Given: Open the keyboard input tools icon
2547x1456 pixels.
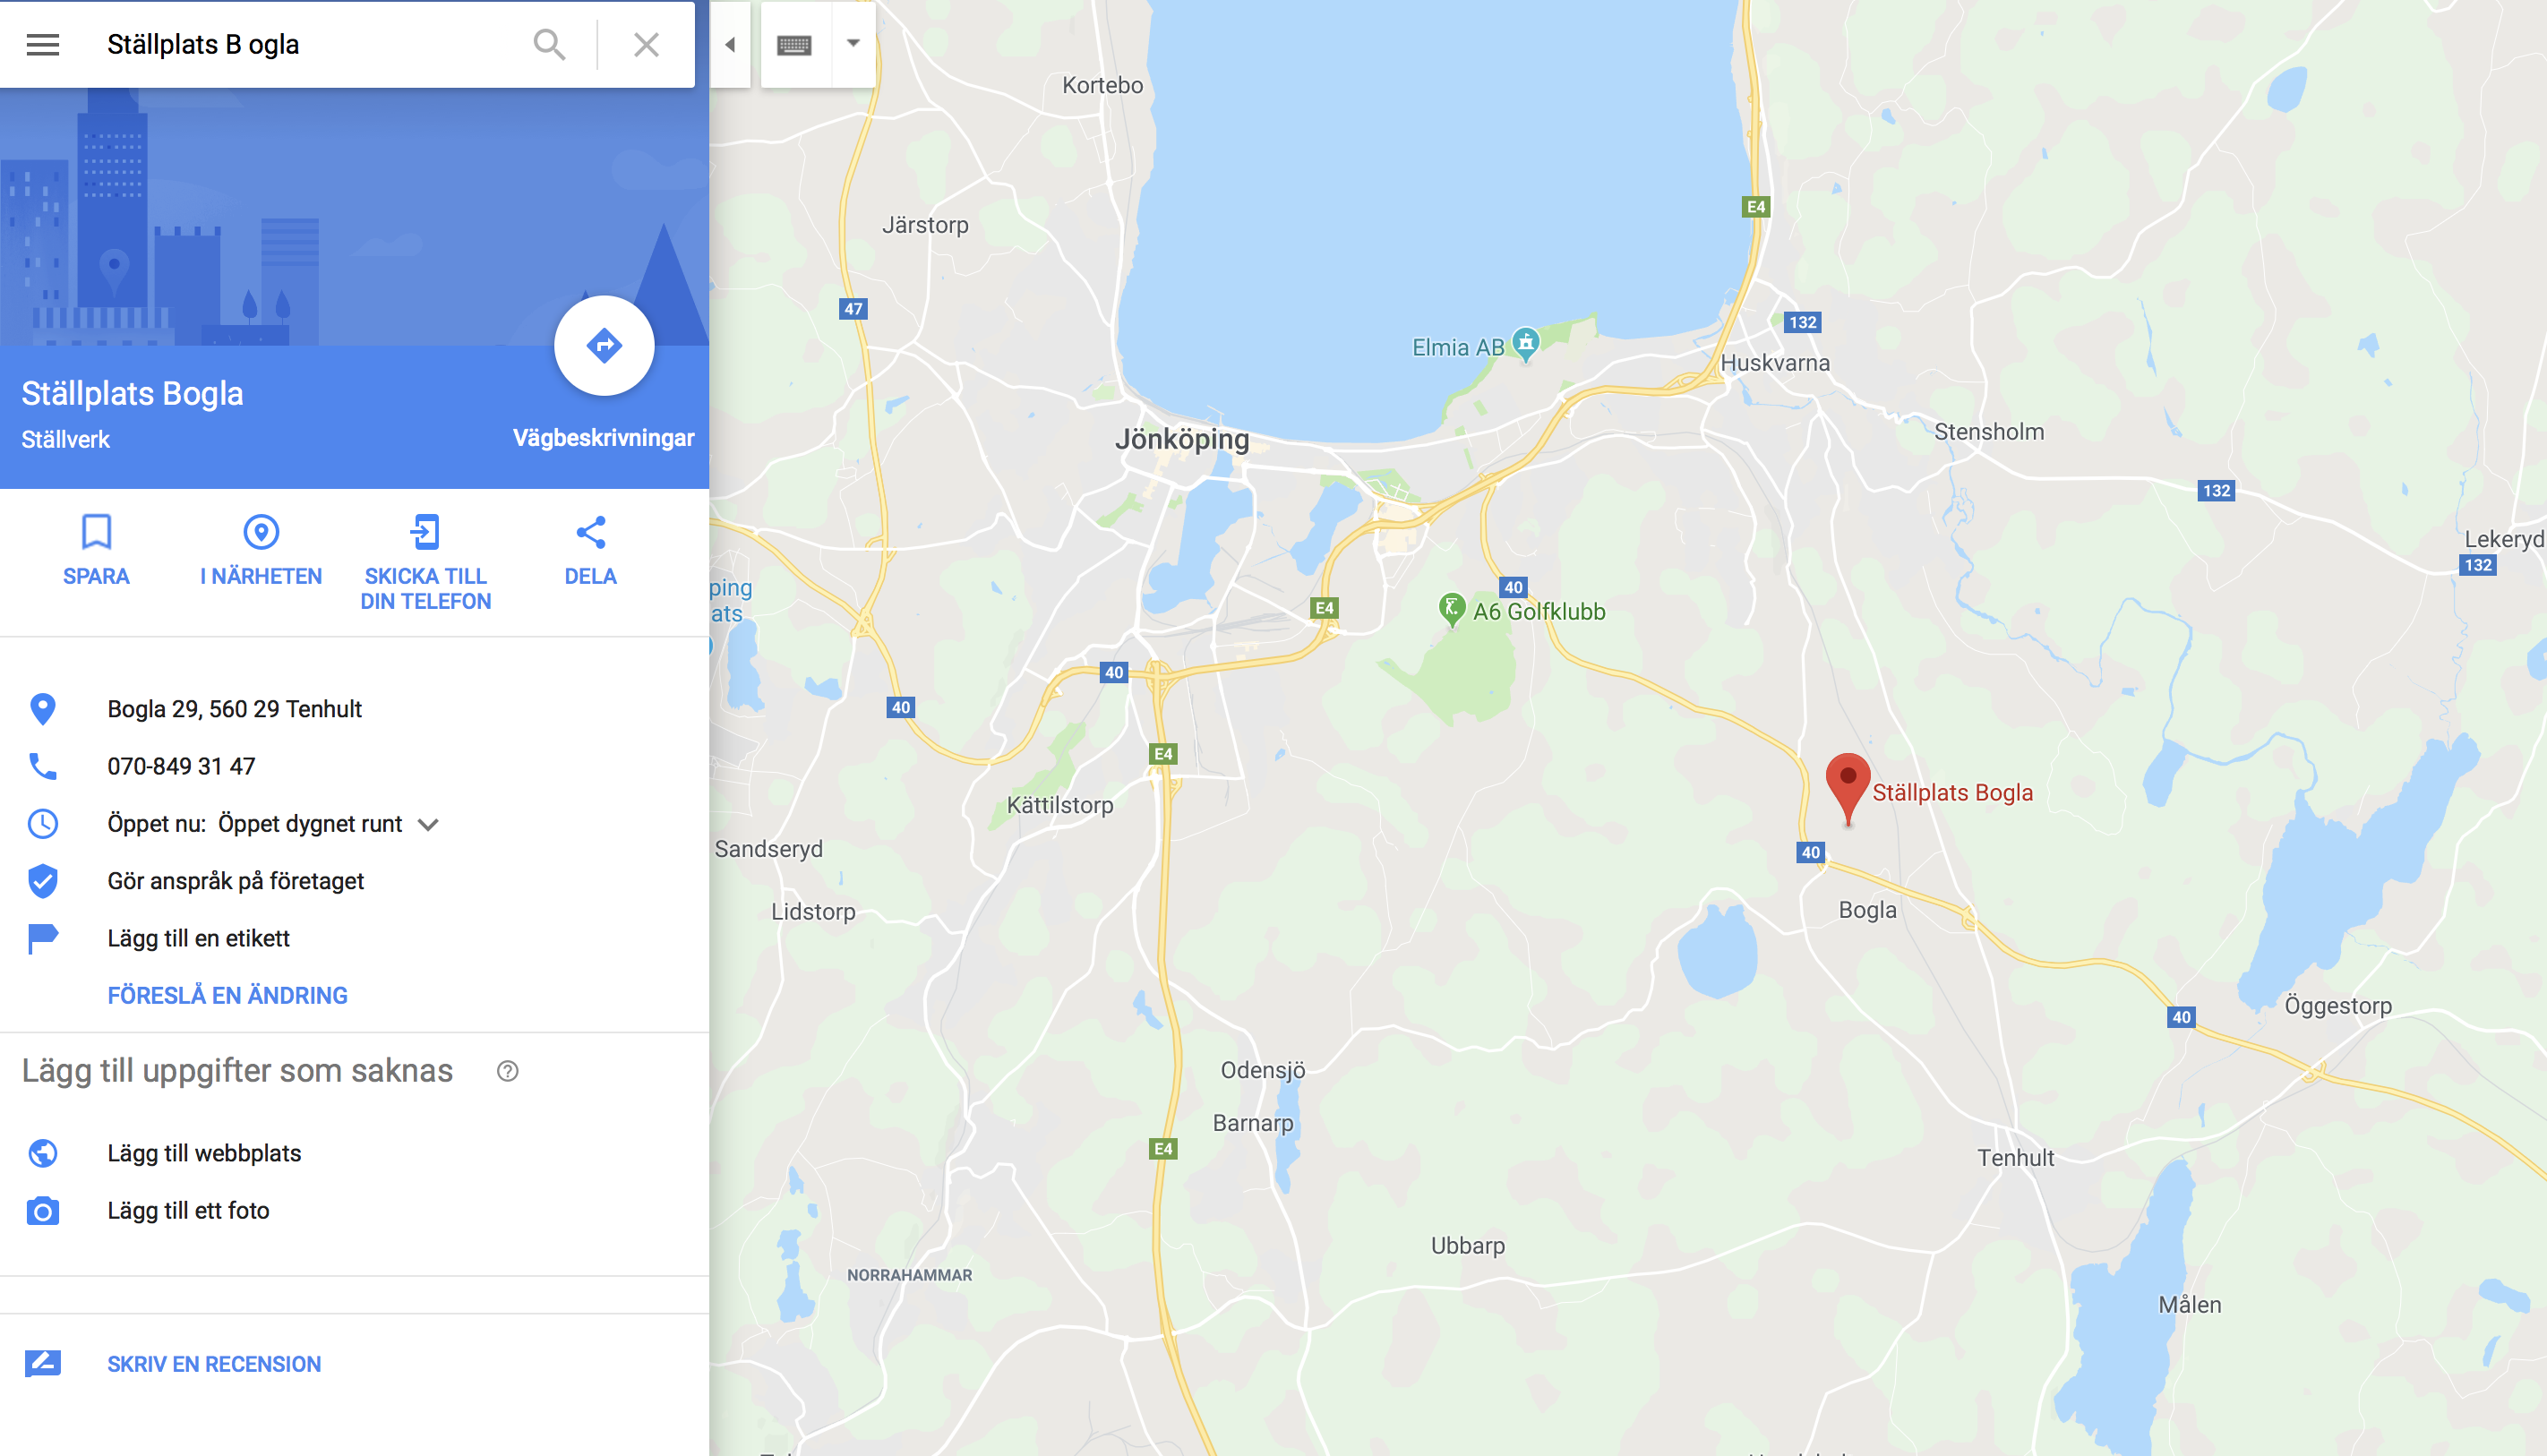Looking at the screenshot, I should (x=795, y=45).
